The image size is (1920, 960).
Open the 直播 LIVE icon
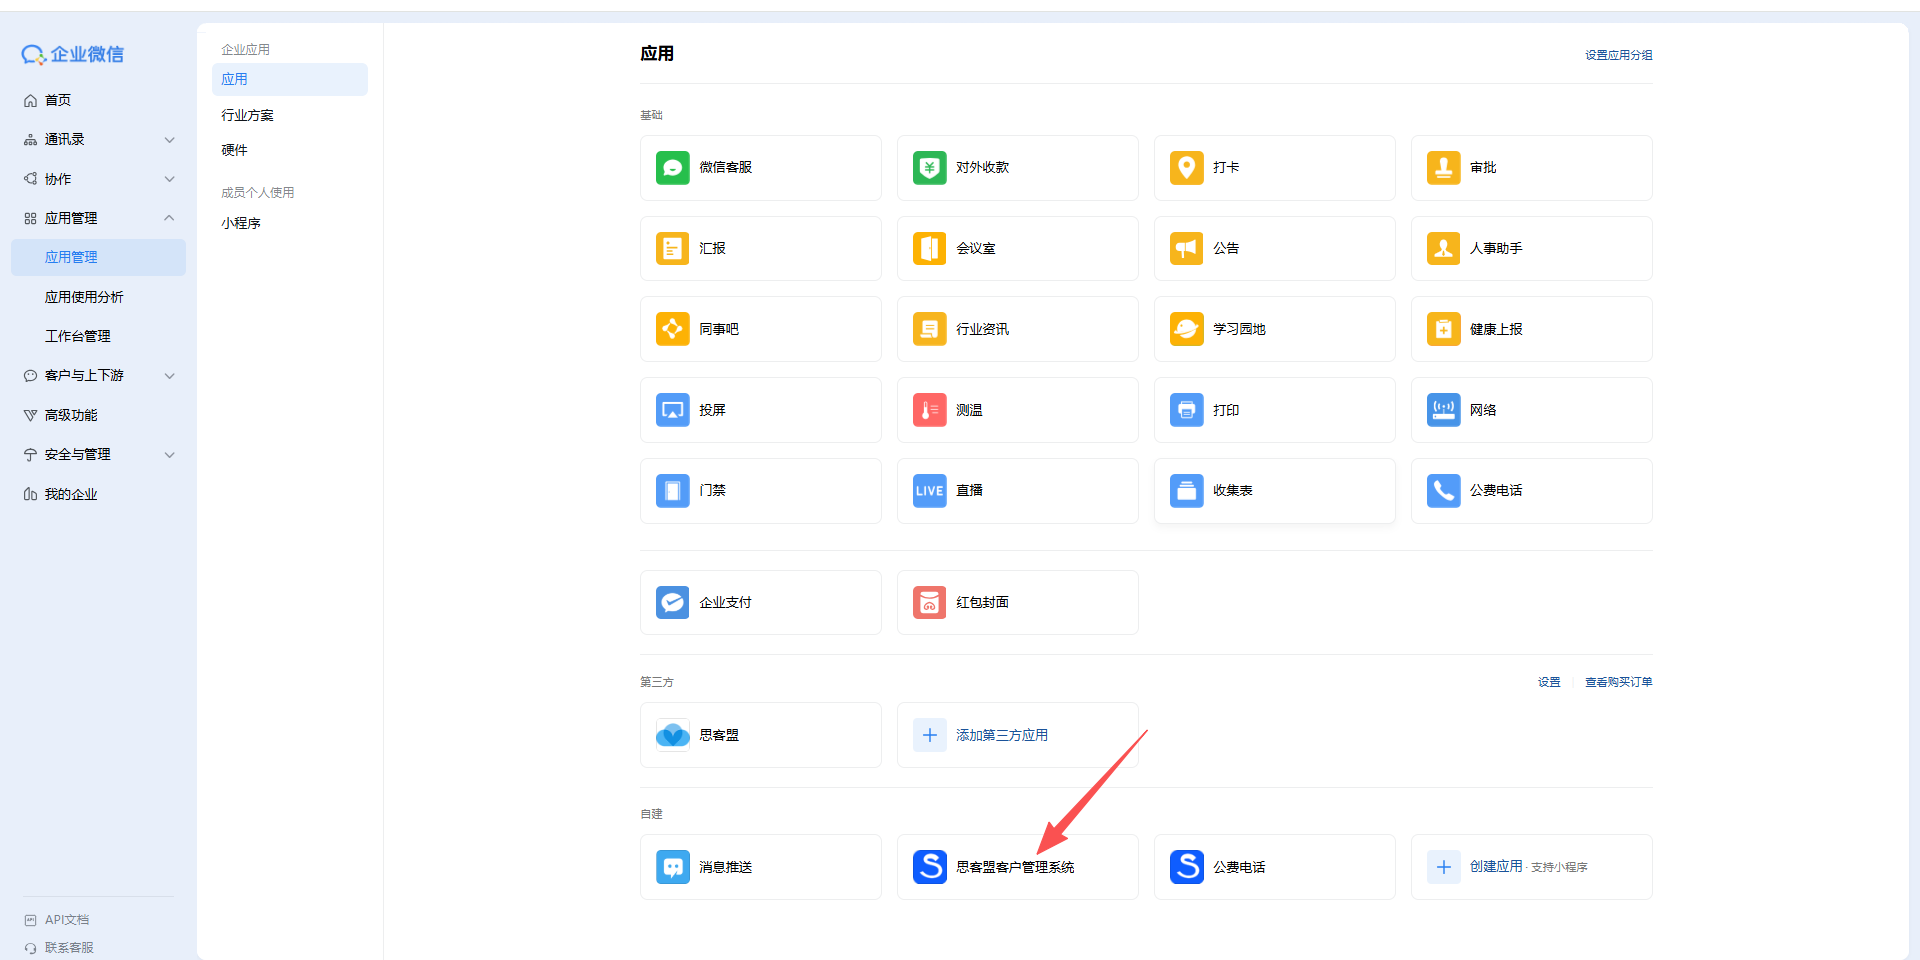click(929, 491)
